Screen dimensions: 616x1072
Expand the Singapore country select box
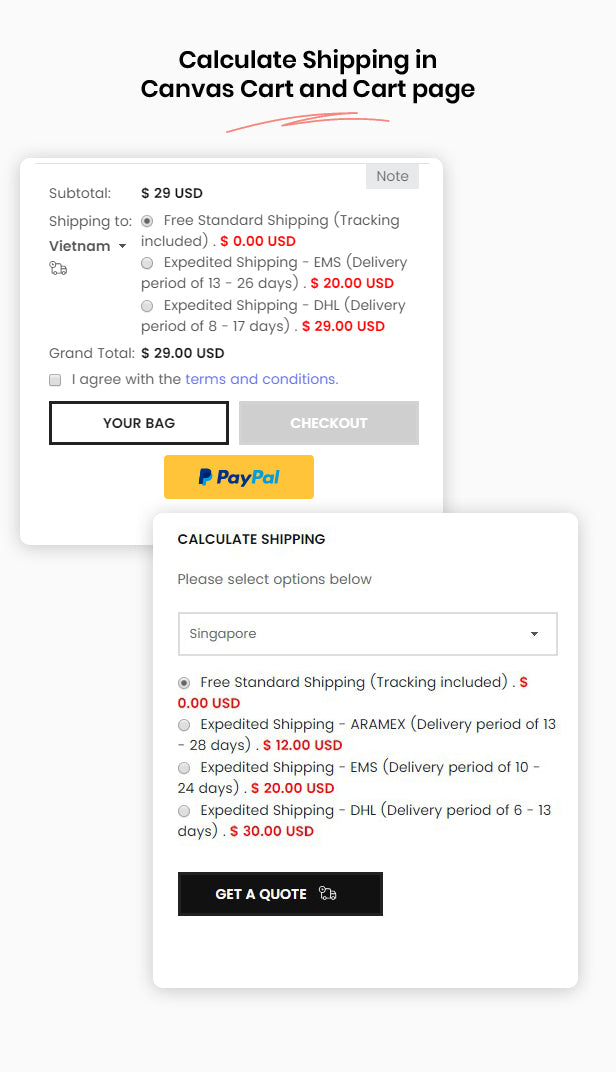pyautogui.click(x=368, y=634)
